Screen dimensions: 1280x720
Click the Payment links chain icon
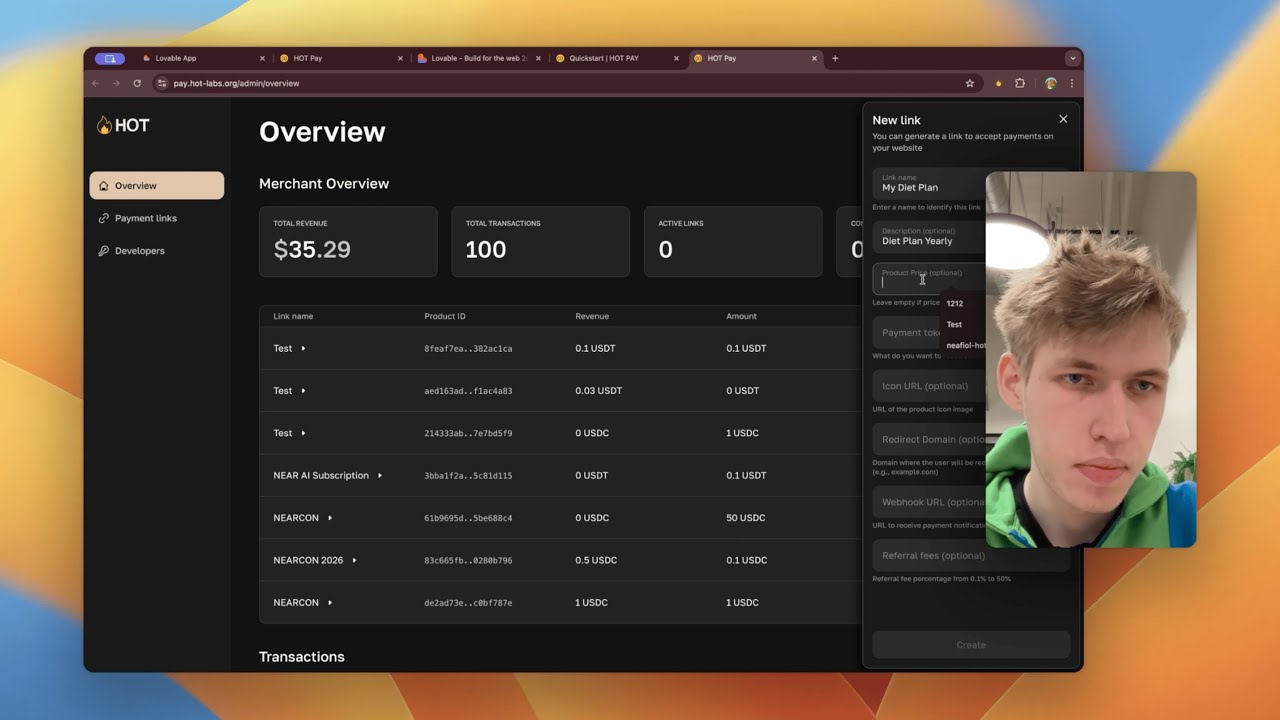[104, 218]
